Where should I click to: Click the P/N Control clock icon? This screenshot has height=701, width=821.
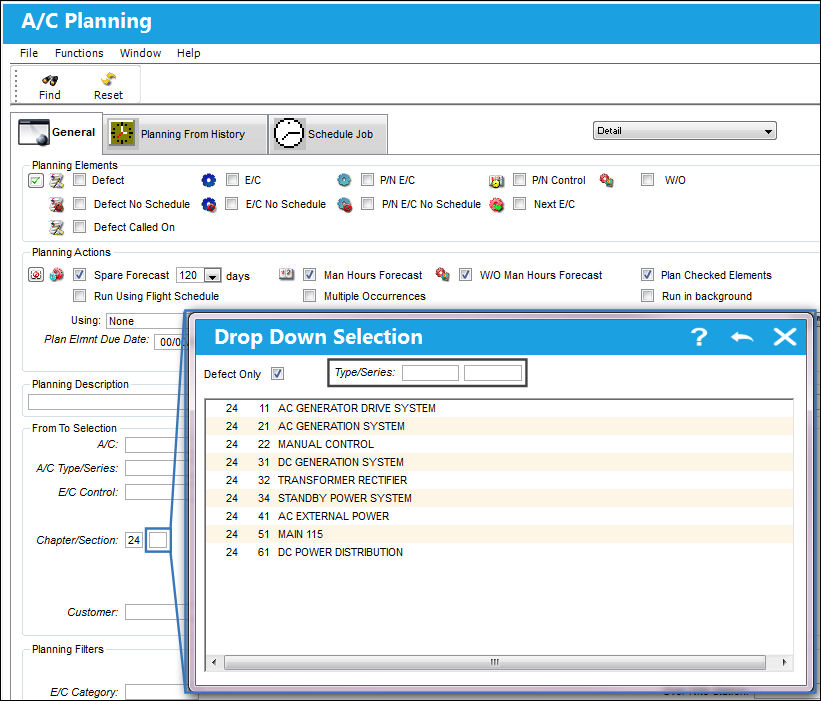(x=496, y=181)
